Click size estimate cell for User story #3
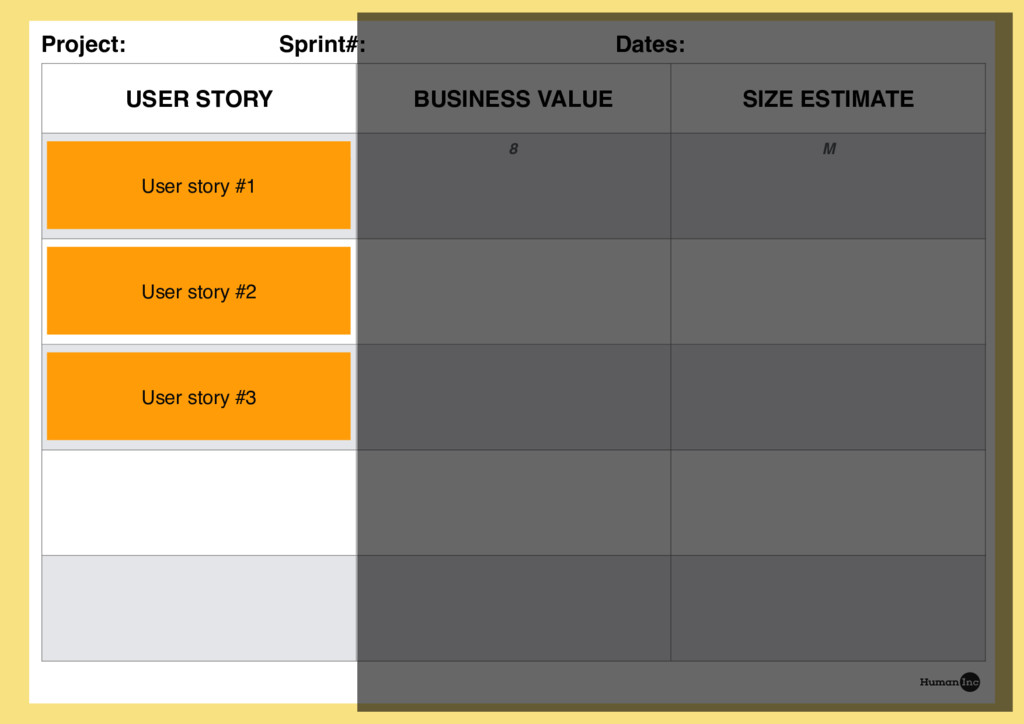Viewport: 1024px width, 724px height. [x=828, y=397]
